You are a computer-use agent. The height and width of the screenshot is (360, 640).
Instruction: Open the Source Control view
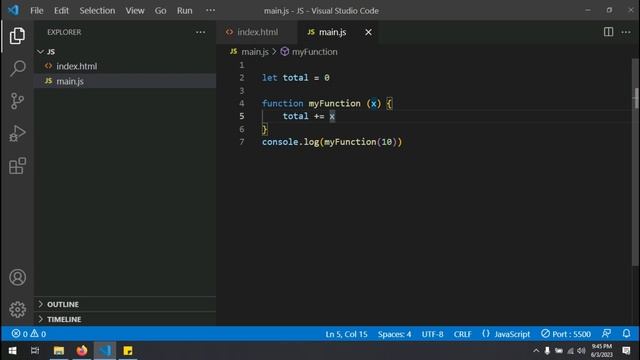pos(17,101)
